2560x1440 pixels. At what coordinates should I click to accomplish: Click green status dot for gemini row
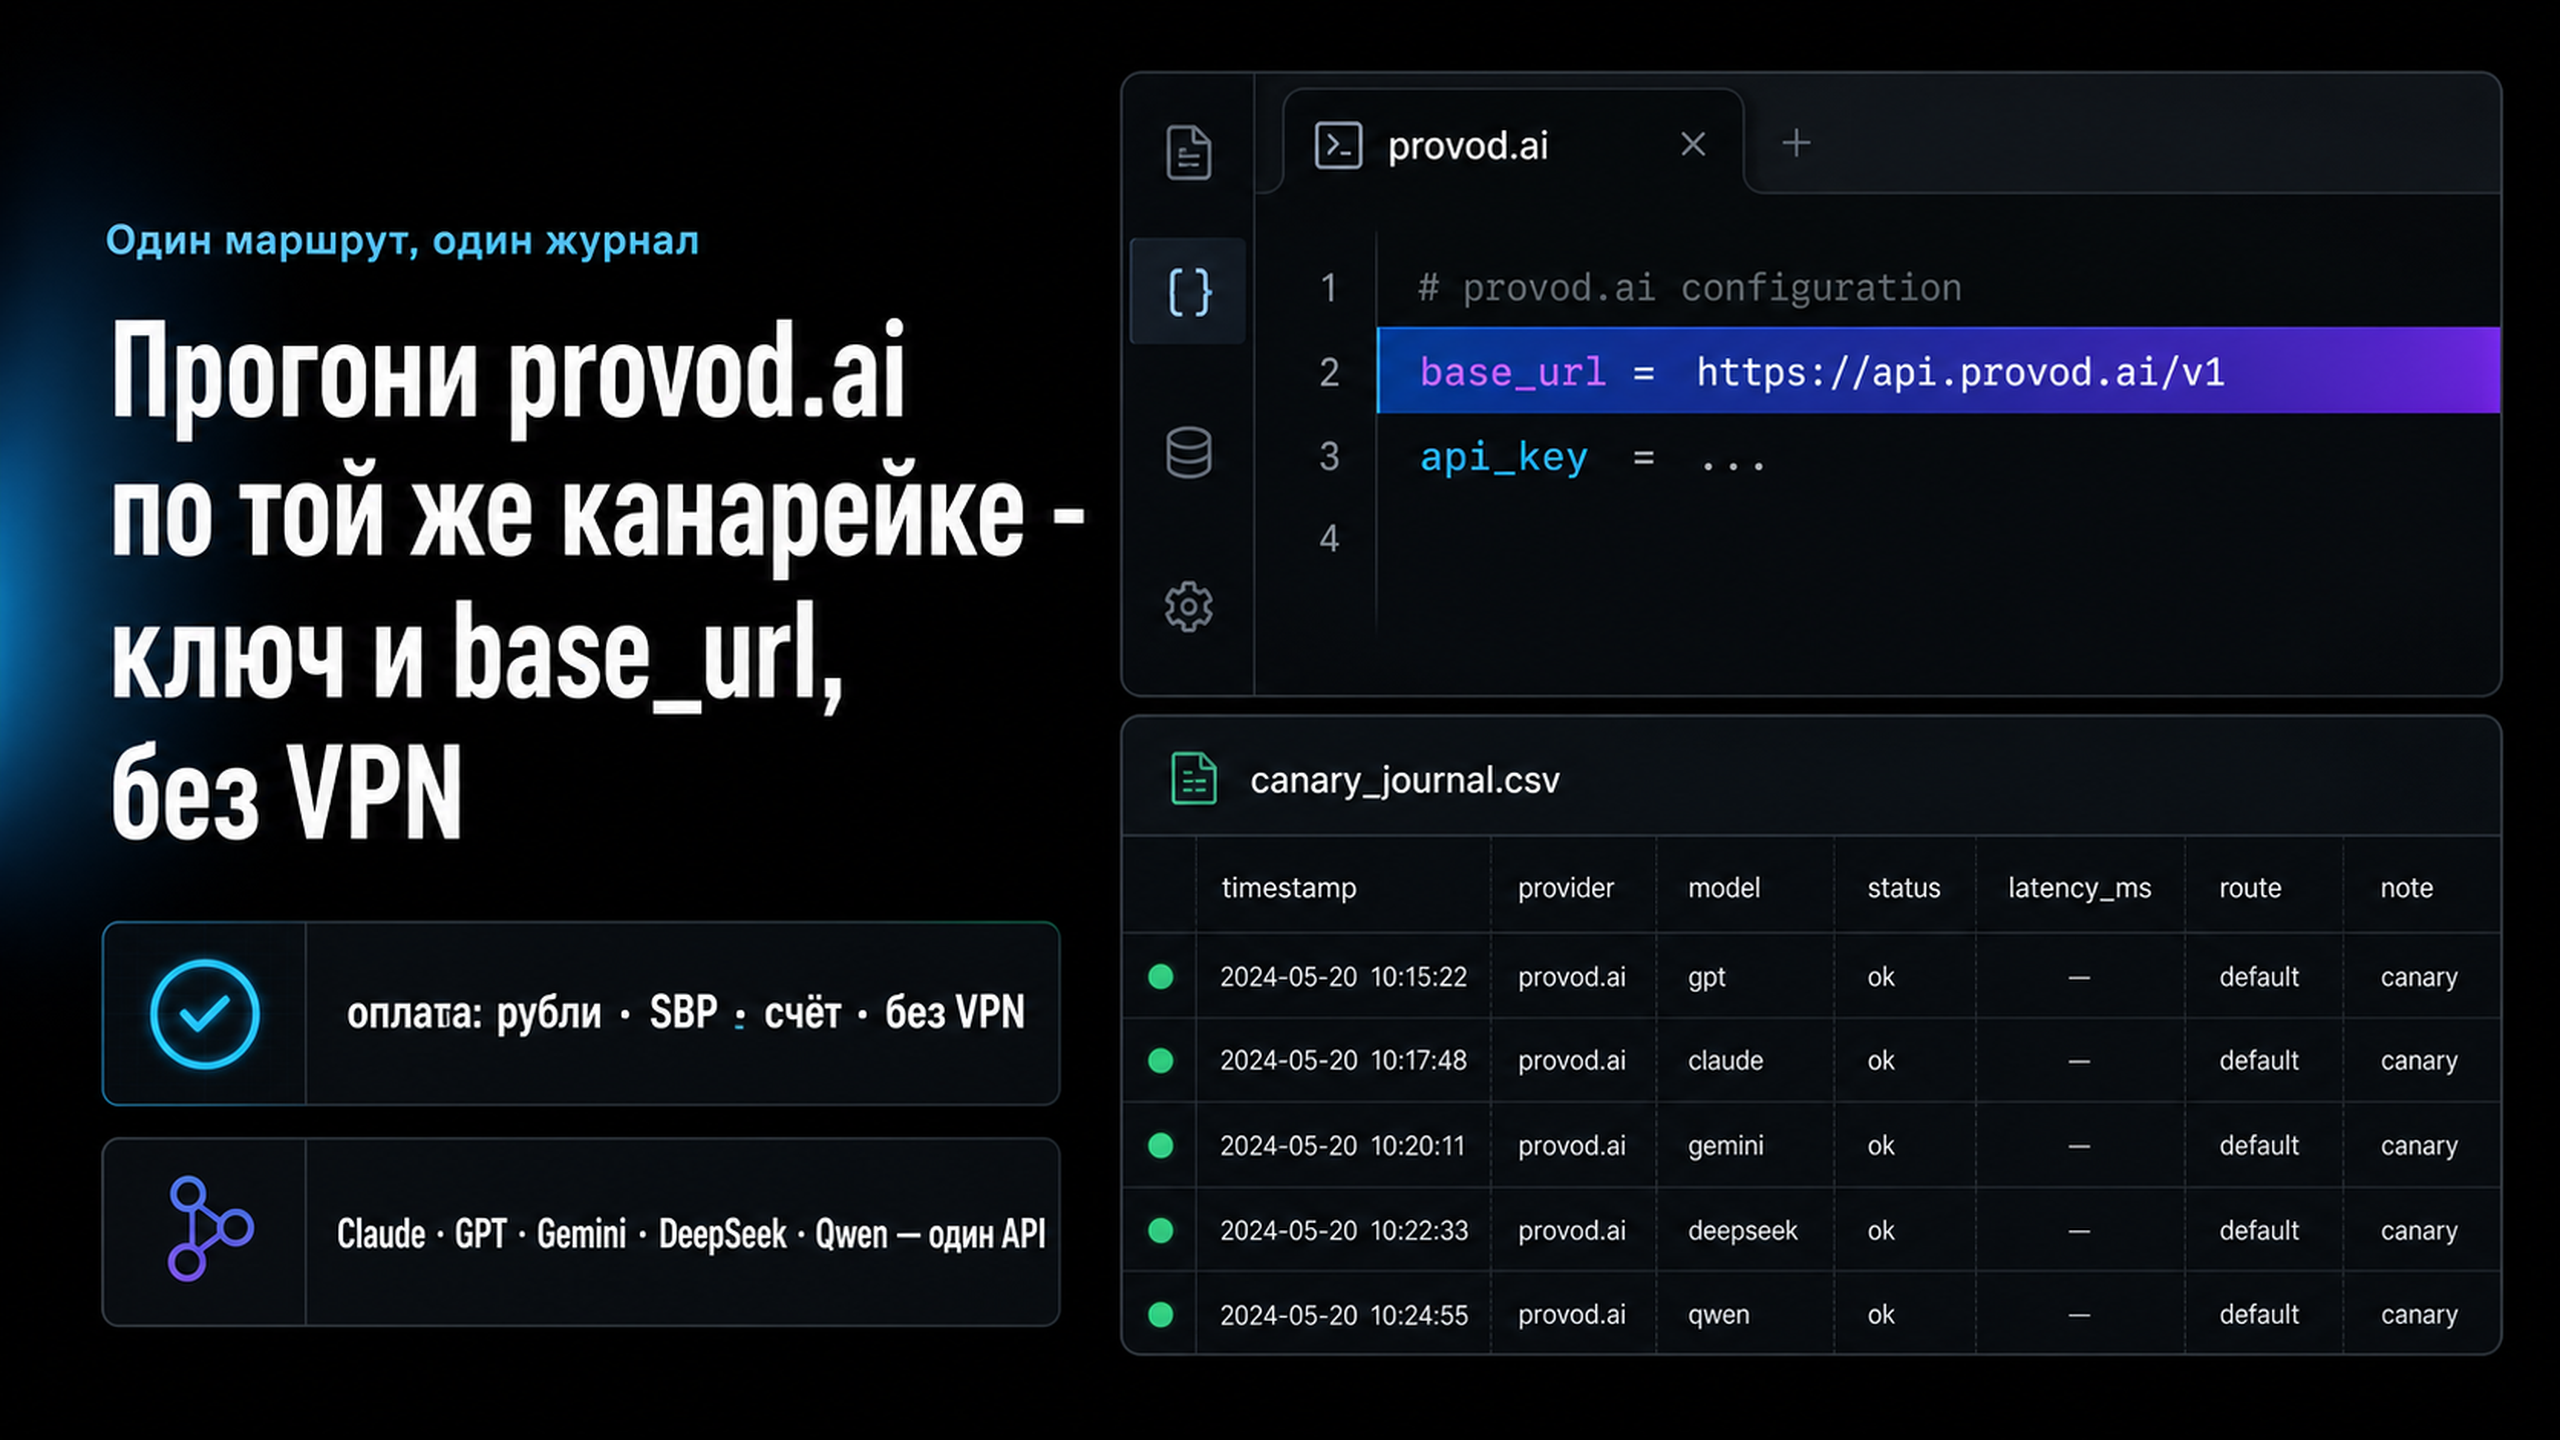1160,1145
